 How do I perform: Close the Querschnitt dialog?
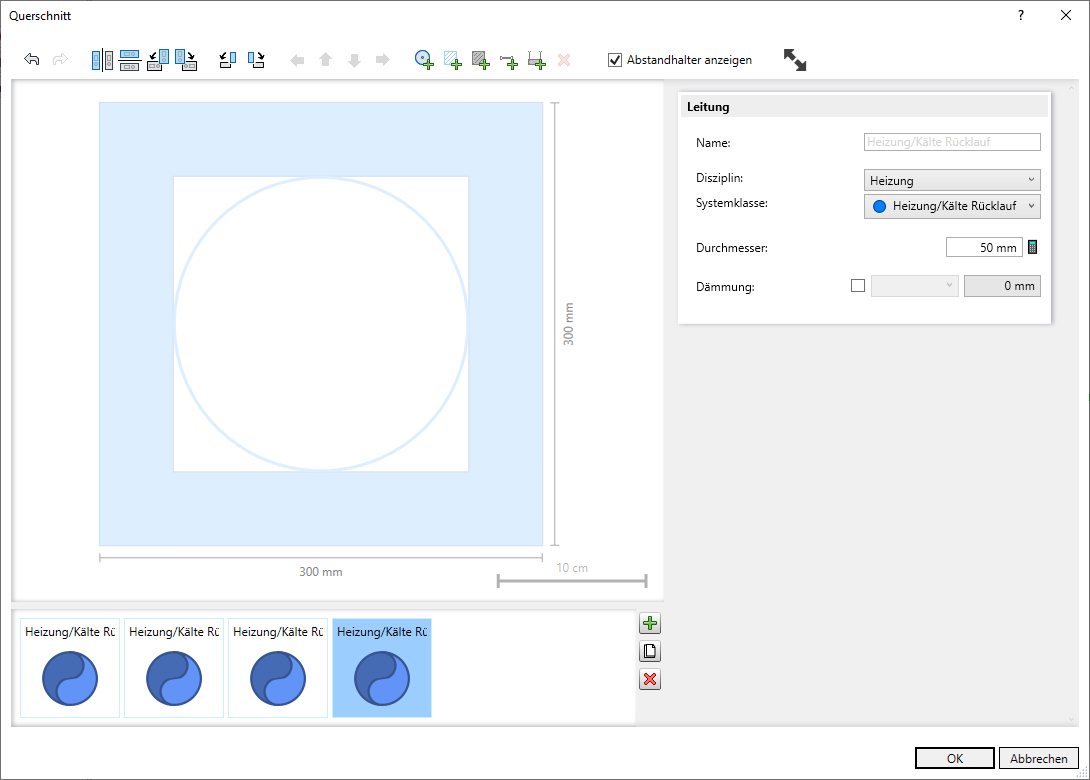tap(1066, 15)
